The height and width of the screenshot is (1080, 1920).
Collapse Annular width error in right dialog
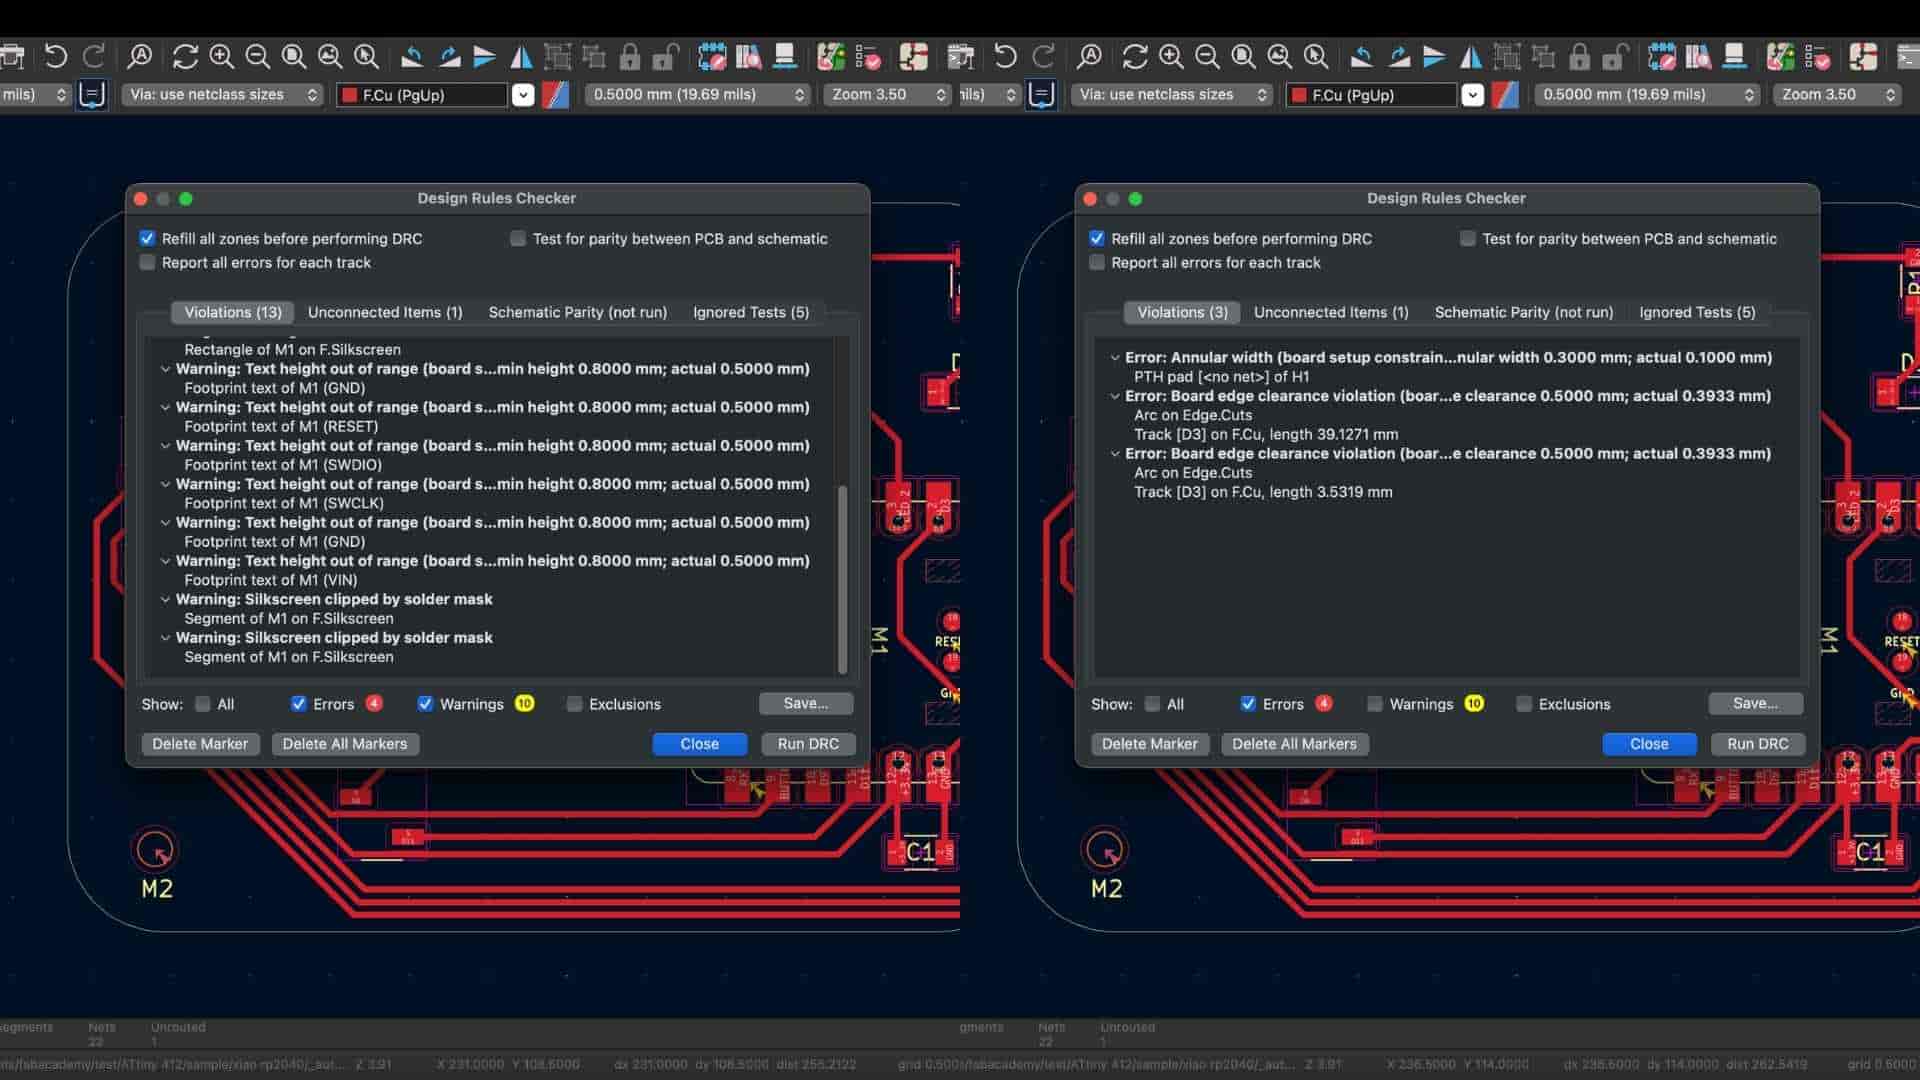tap(1114, 357)
